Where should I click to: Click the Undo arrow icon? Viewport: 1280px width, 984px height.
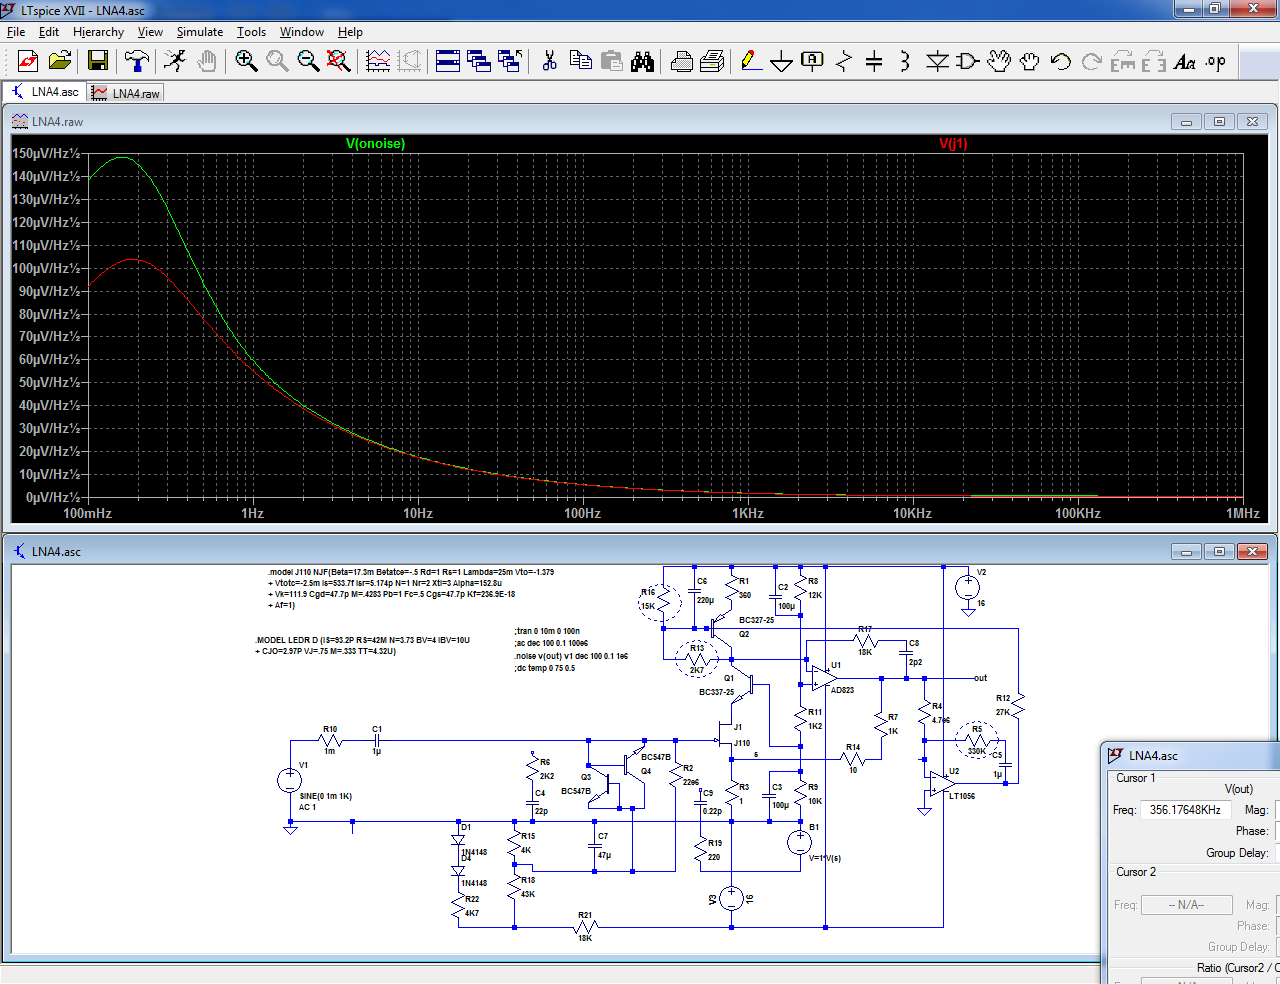tap(1061, 61)
